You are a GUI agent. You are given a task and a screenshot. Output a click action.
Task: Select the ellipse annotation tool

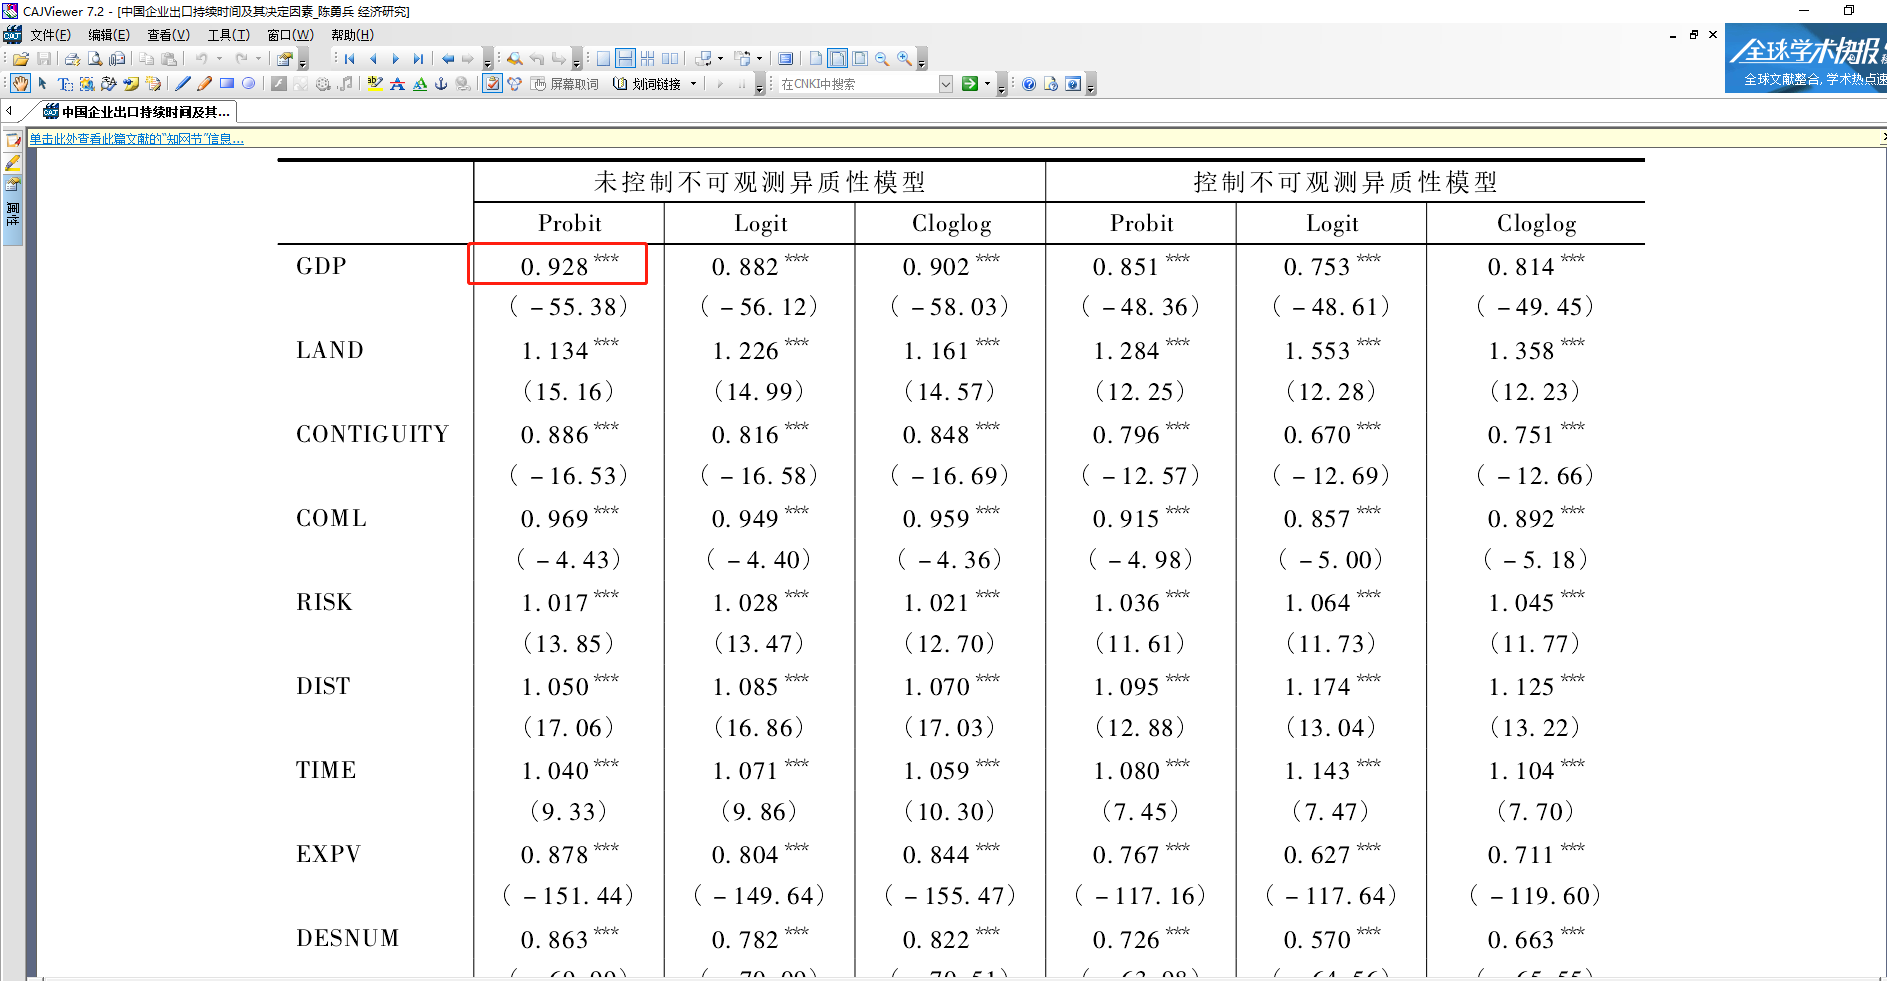point(248,84)
